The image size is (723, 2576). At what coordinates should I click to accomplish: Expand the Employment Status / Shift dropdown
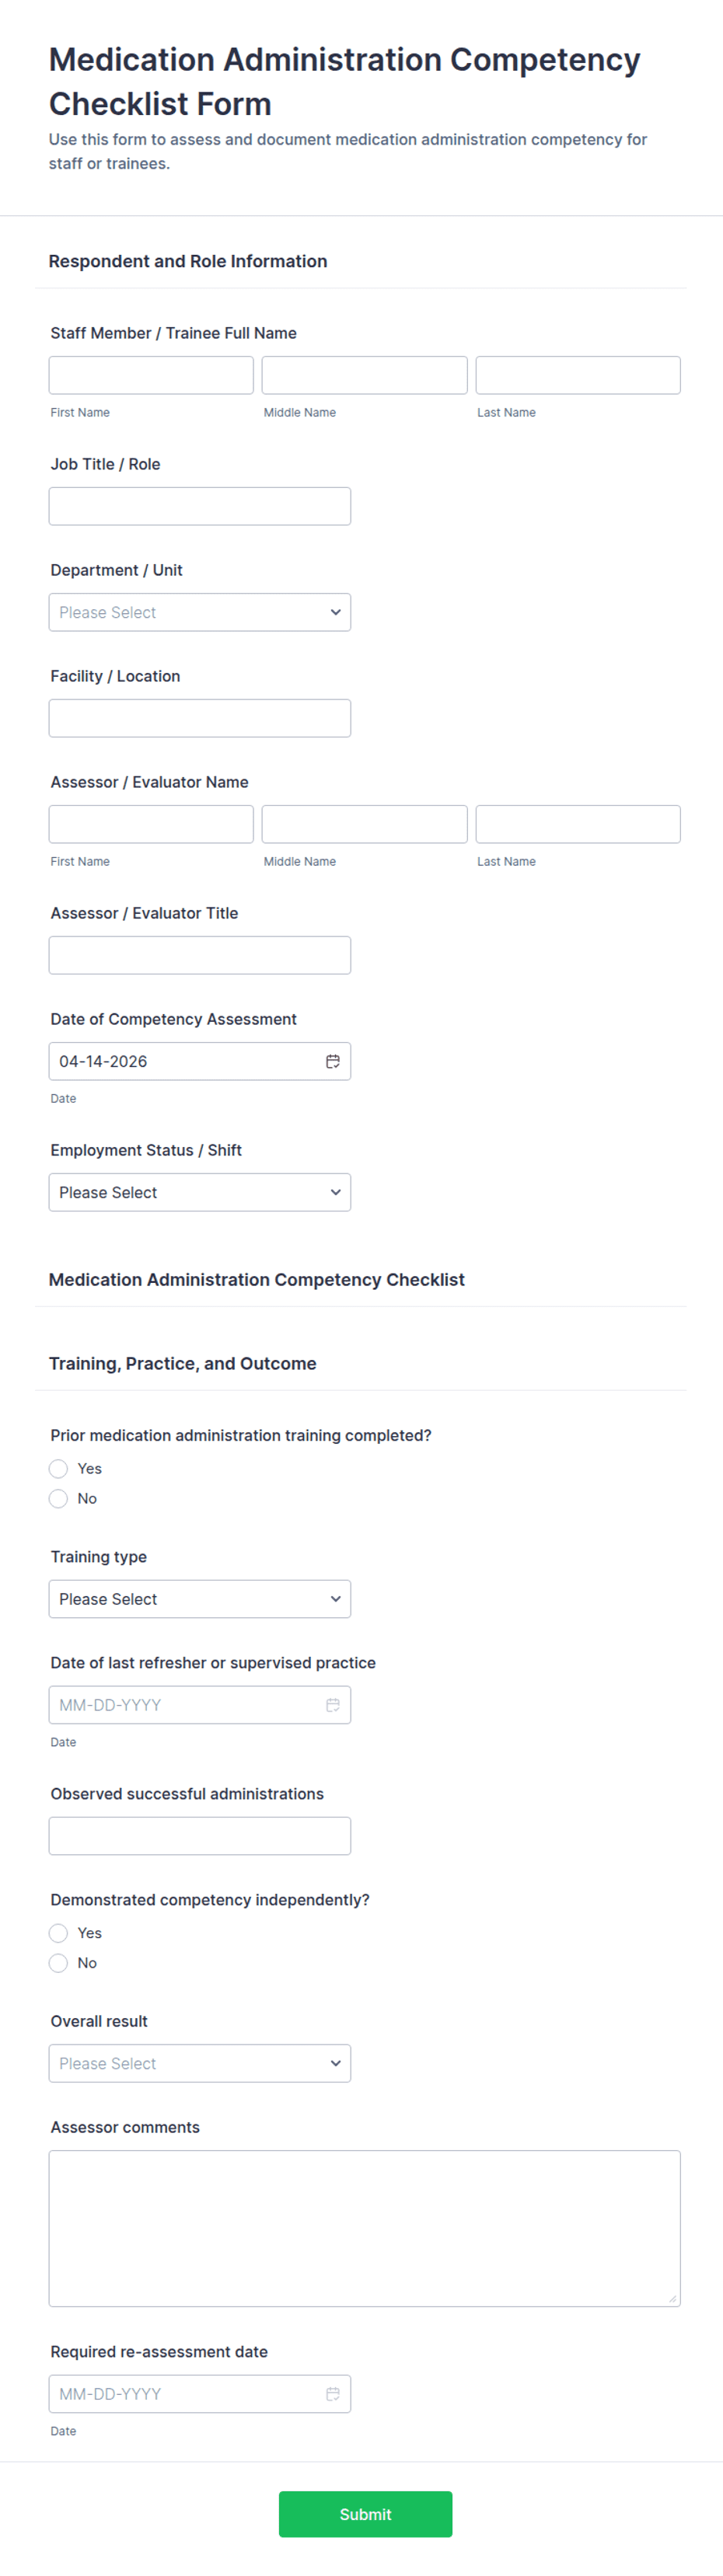pos(199,1192)
